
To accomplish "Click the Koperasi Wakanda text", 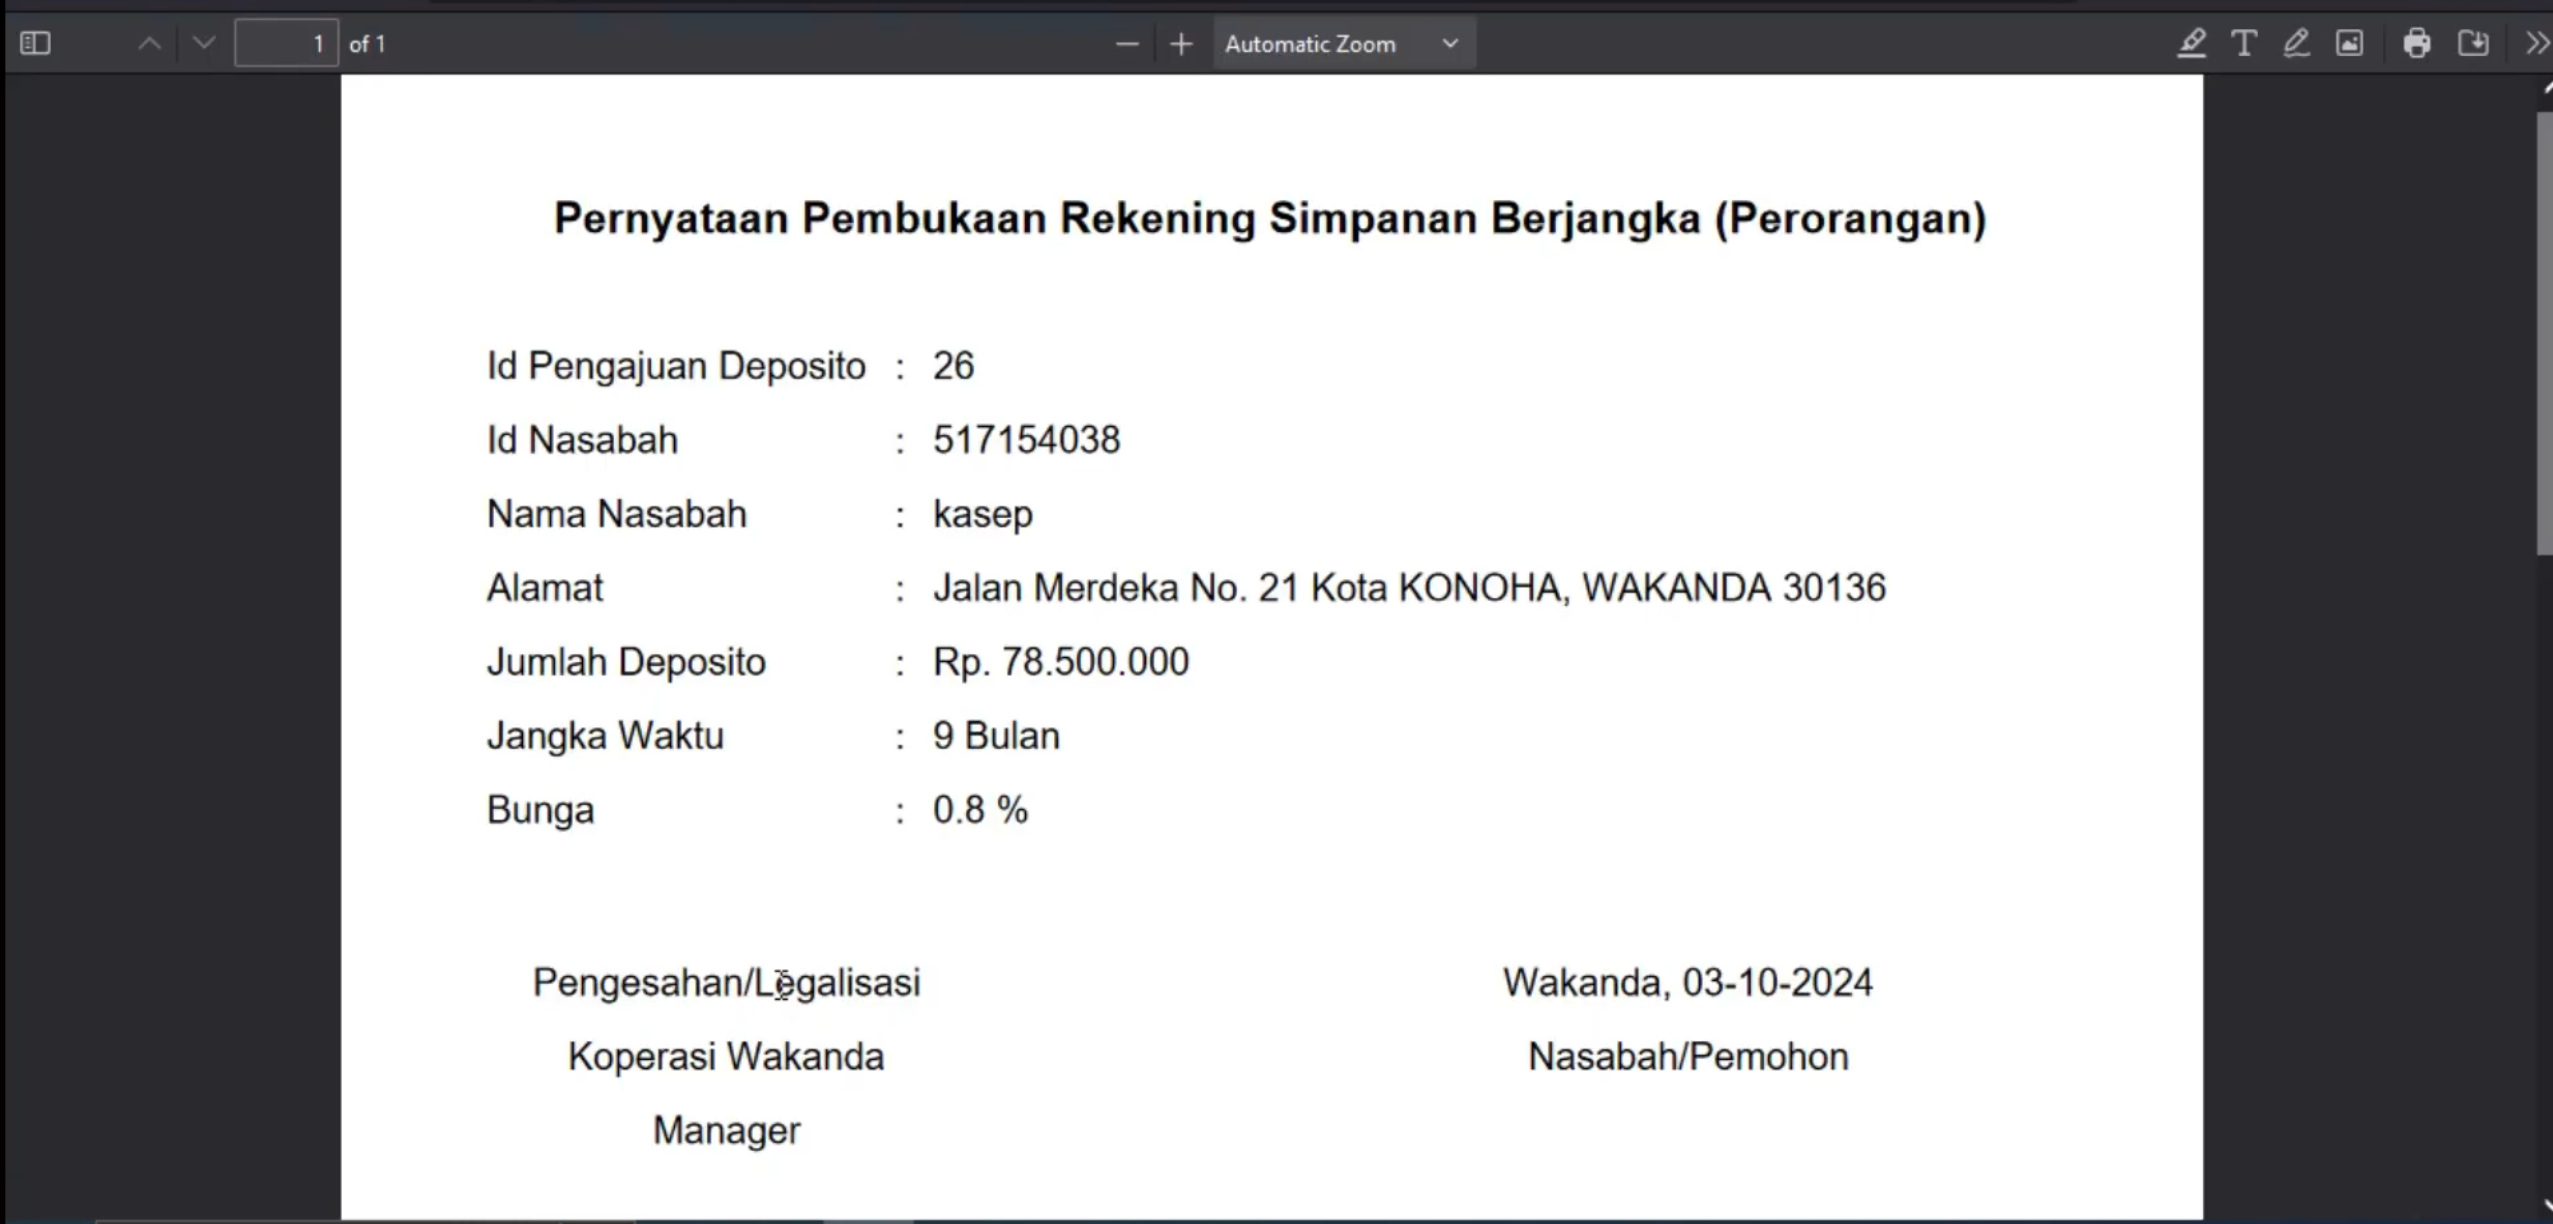I will (x=726, y=1057).
